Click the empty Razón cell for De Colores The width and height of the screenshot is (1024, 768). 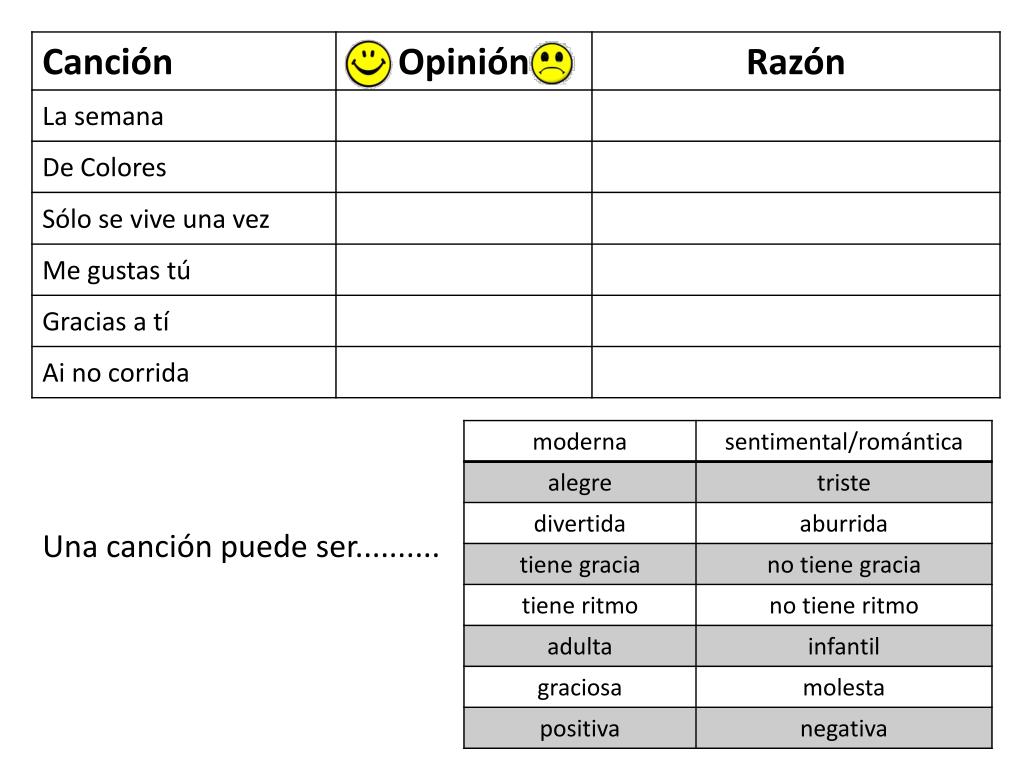tap(795, 167)
